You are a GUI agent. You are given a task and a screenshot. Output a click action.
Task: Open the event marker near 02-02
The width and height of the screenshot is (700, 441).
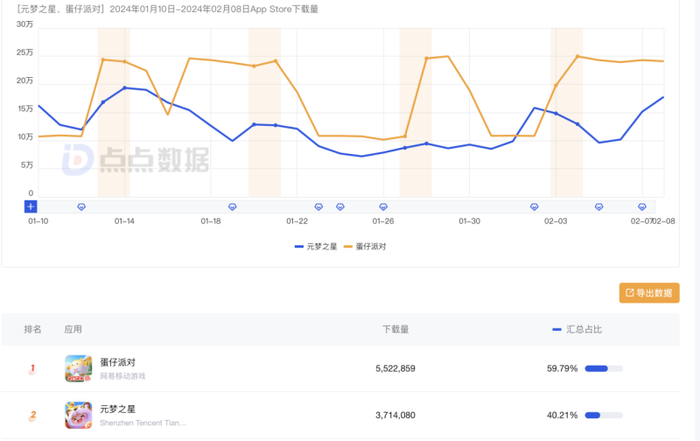click(x=534, y=207)
